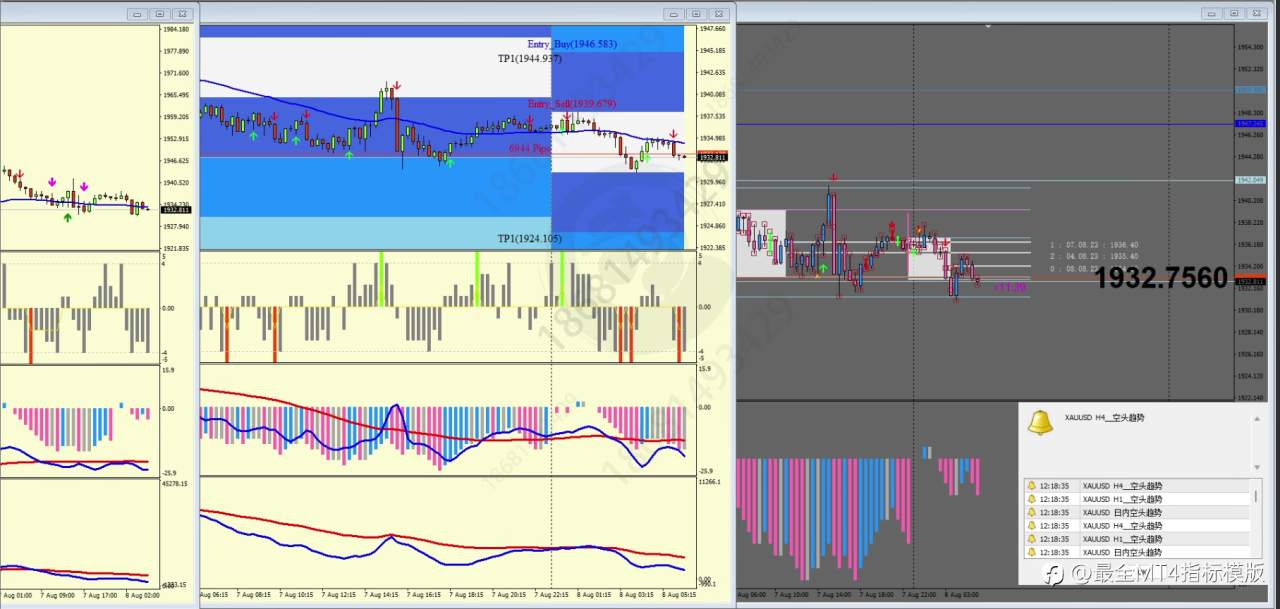This screenshot has height=609, width=1280.
Task: Click the Entry_Sell(1939.679) label
Action: tap(572, 104)
